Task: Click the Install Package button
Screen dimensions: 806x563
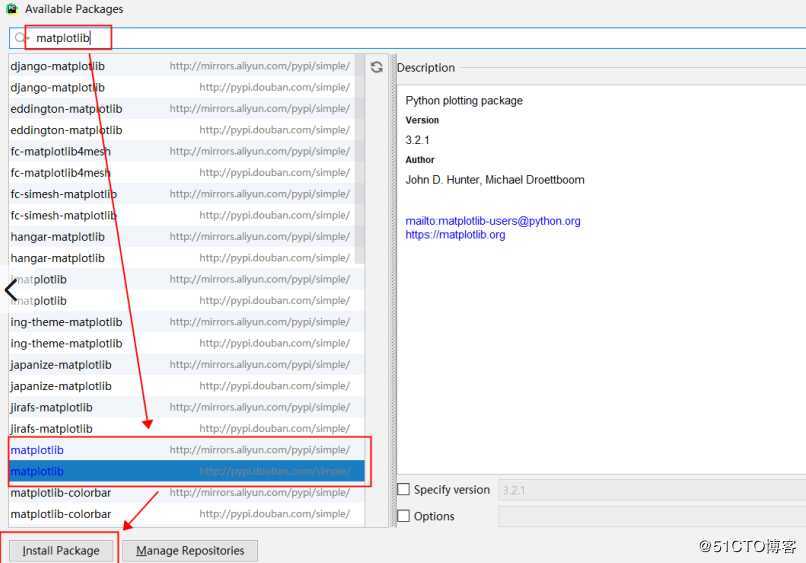Action: pyautogui.click(x=61, y=551)
